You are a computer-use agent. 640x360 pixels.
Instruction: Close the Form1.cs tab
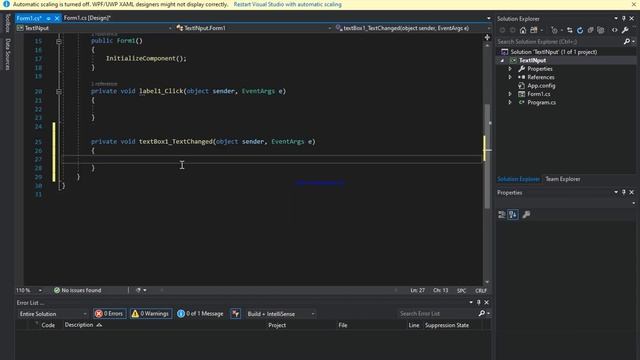(57, 18)
